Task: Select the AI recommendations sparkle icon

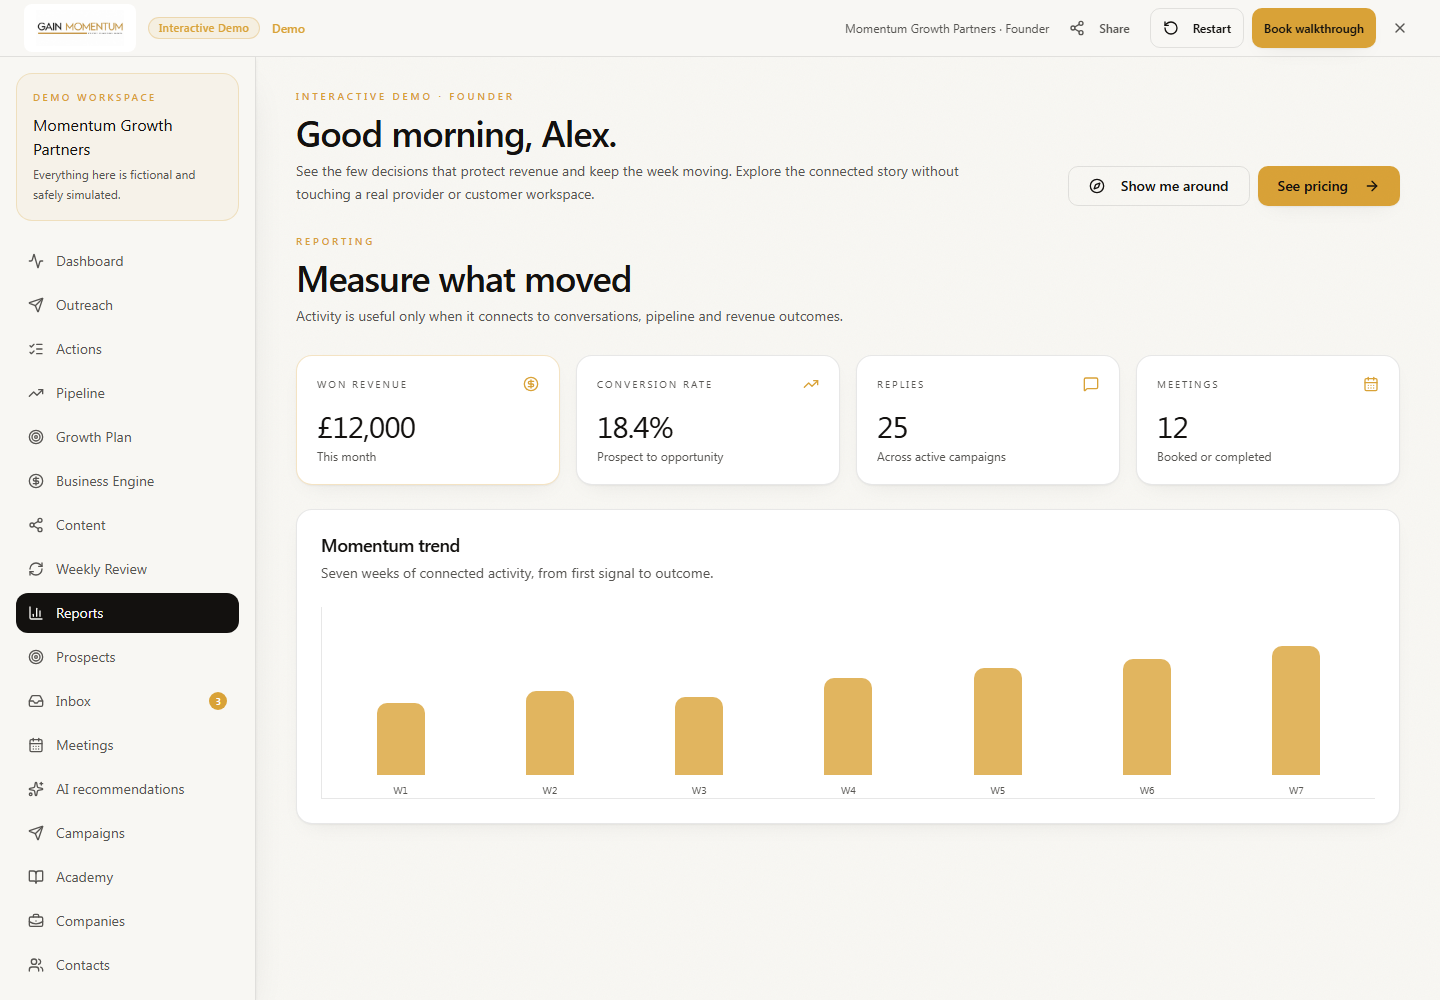Action: point(36,789)
